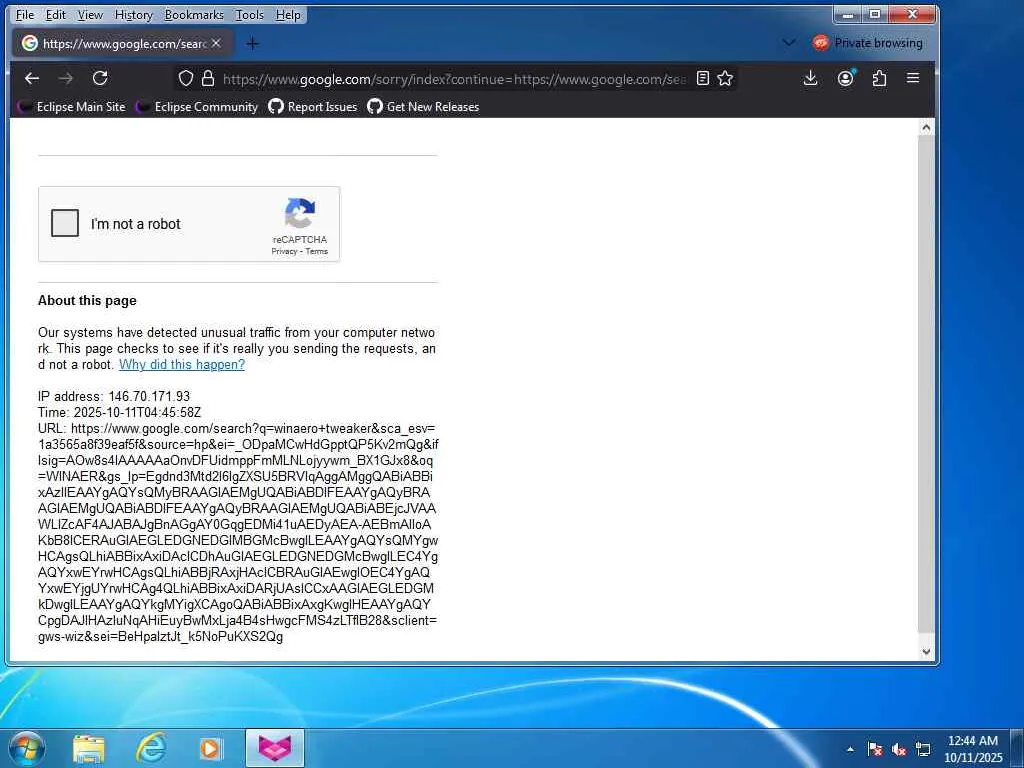Open Windows Media Player taskbar icon

point(210,748)
